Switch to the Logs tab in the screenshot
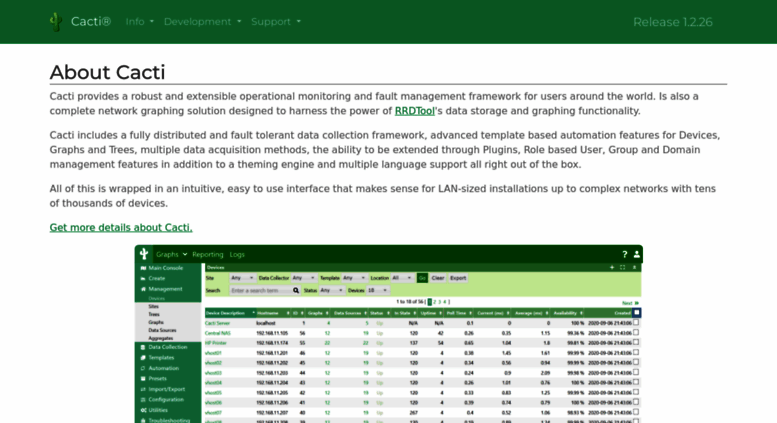The image size is (777, 423). tap(237, 254)
